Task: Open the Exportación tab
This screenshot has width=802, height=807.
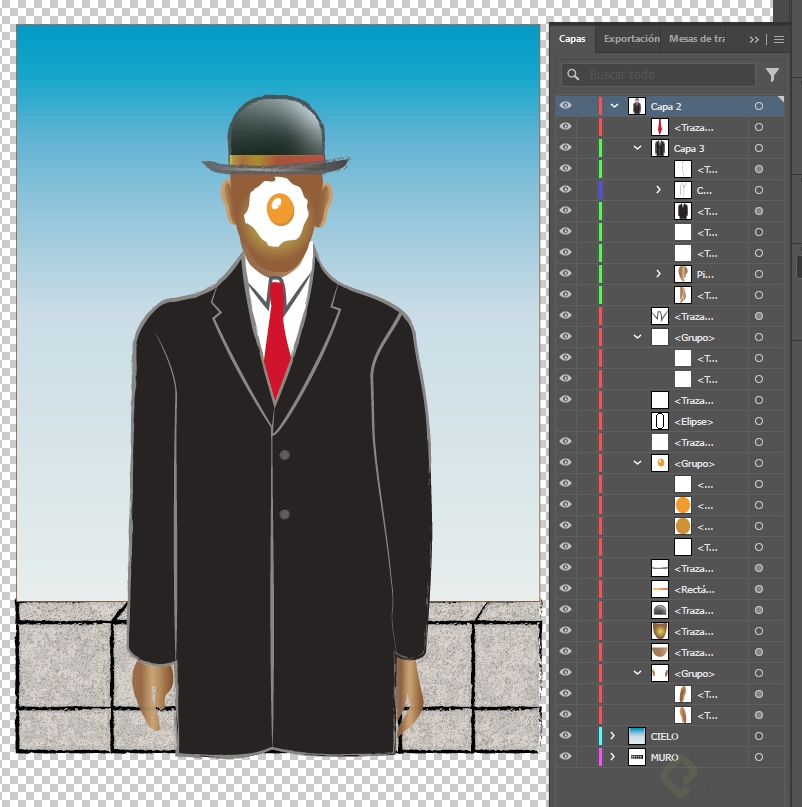Action: (631, 39)
